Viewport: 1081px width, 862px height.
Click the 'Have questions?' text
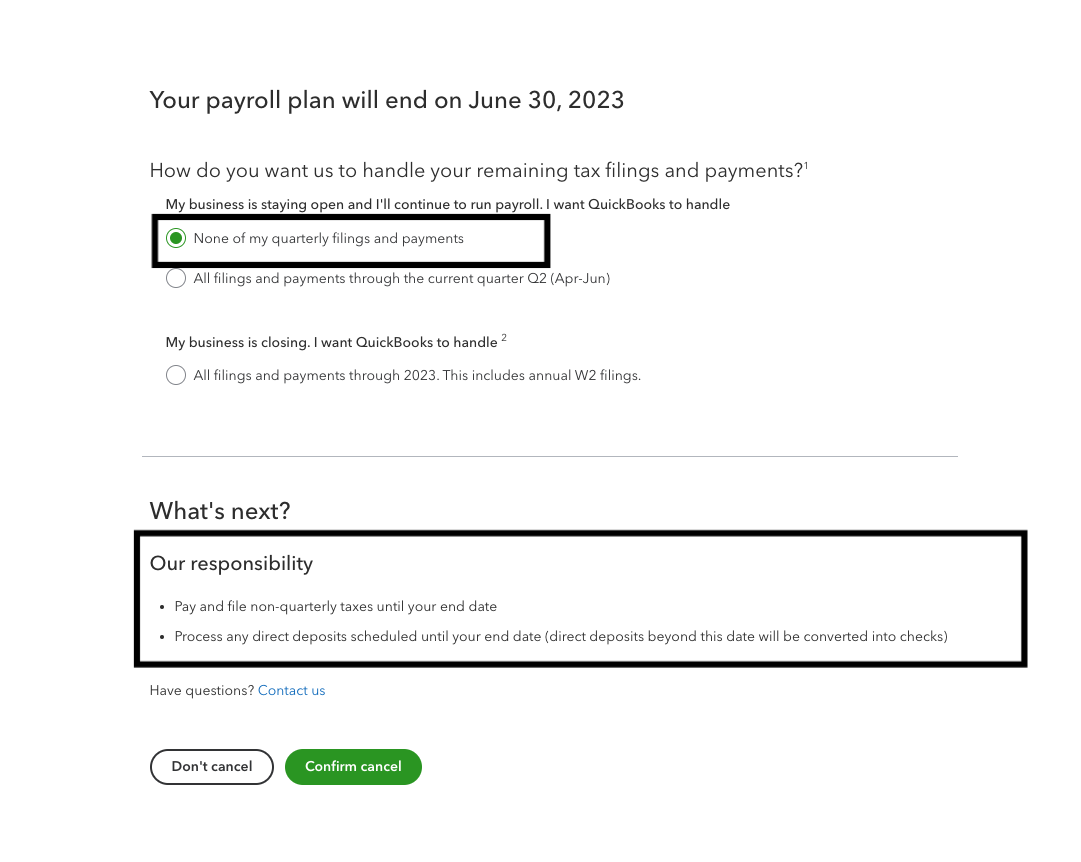click(x=201, y=691)
